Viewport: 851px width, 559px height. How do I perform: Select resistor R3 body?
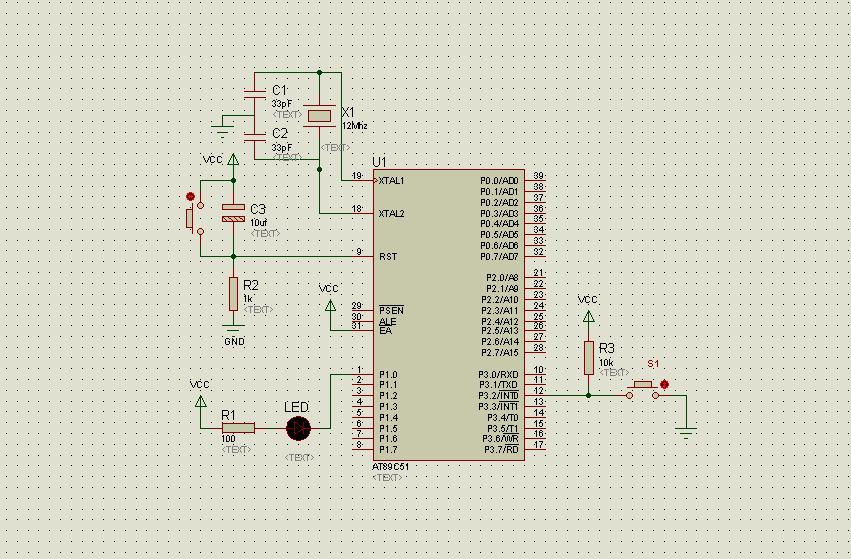589,358
